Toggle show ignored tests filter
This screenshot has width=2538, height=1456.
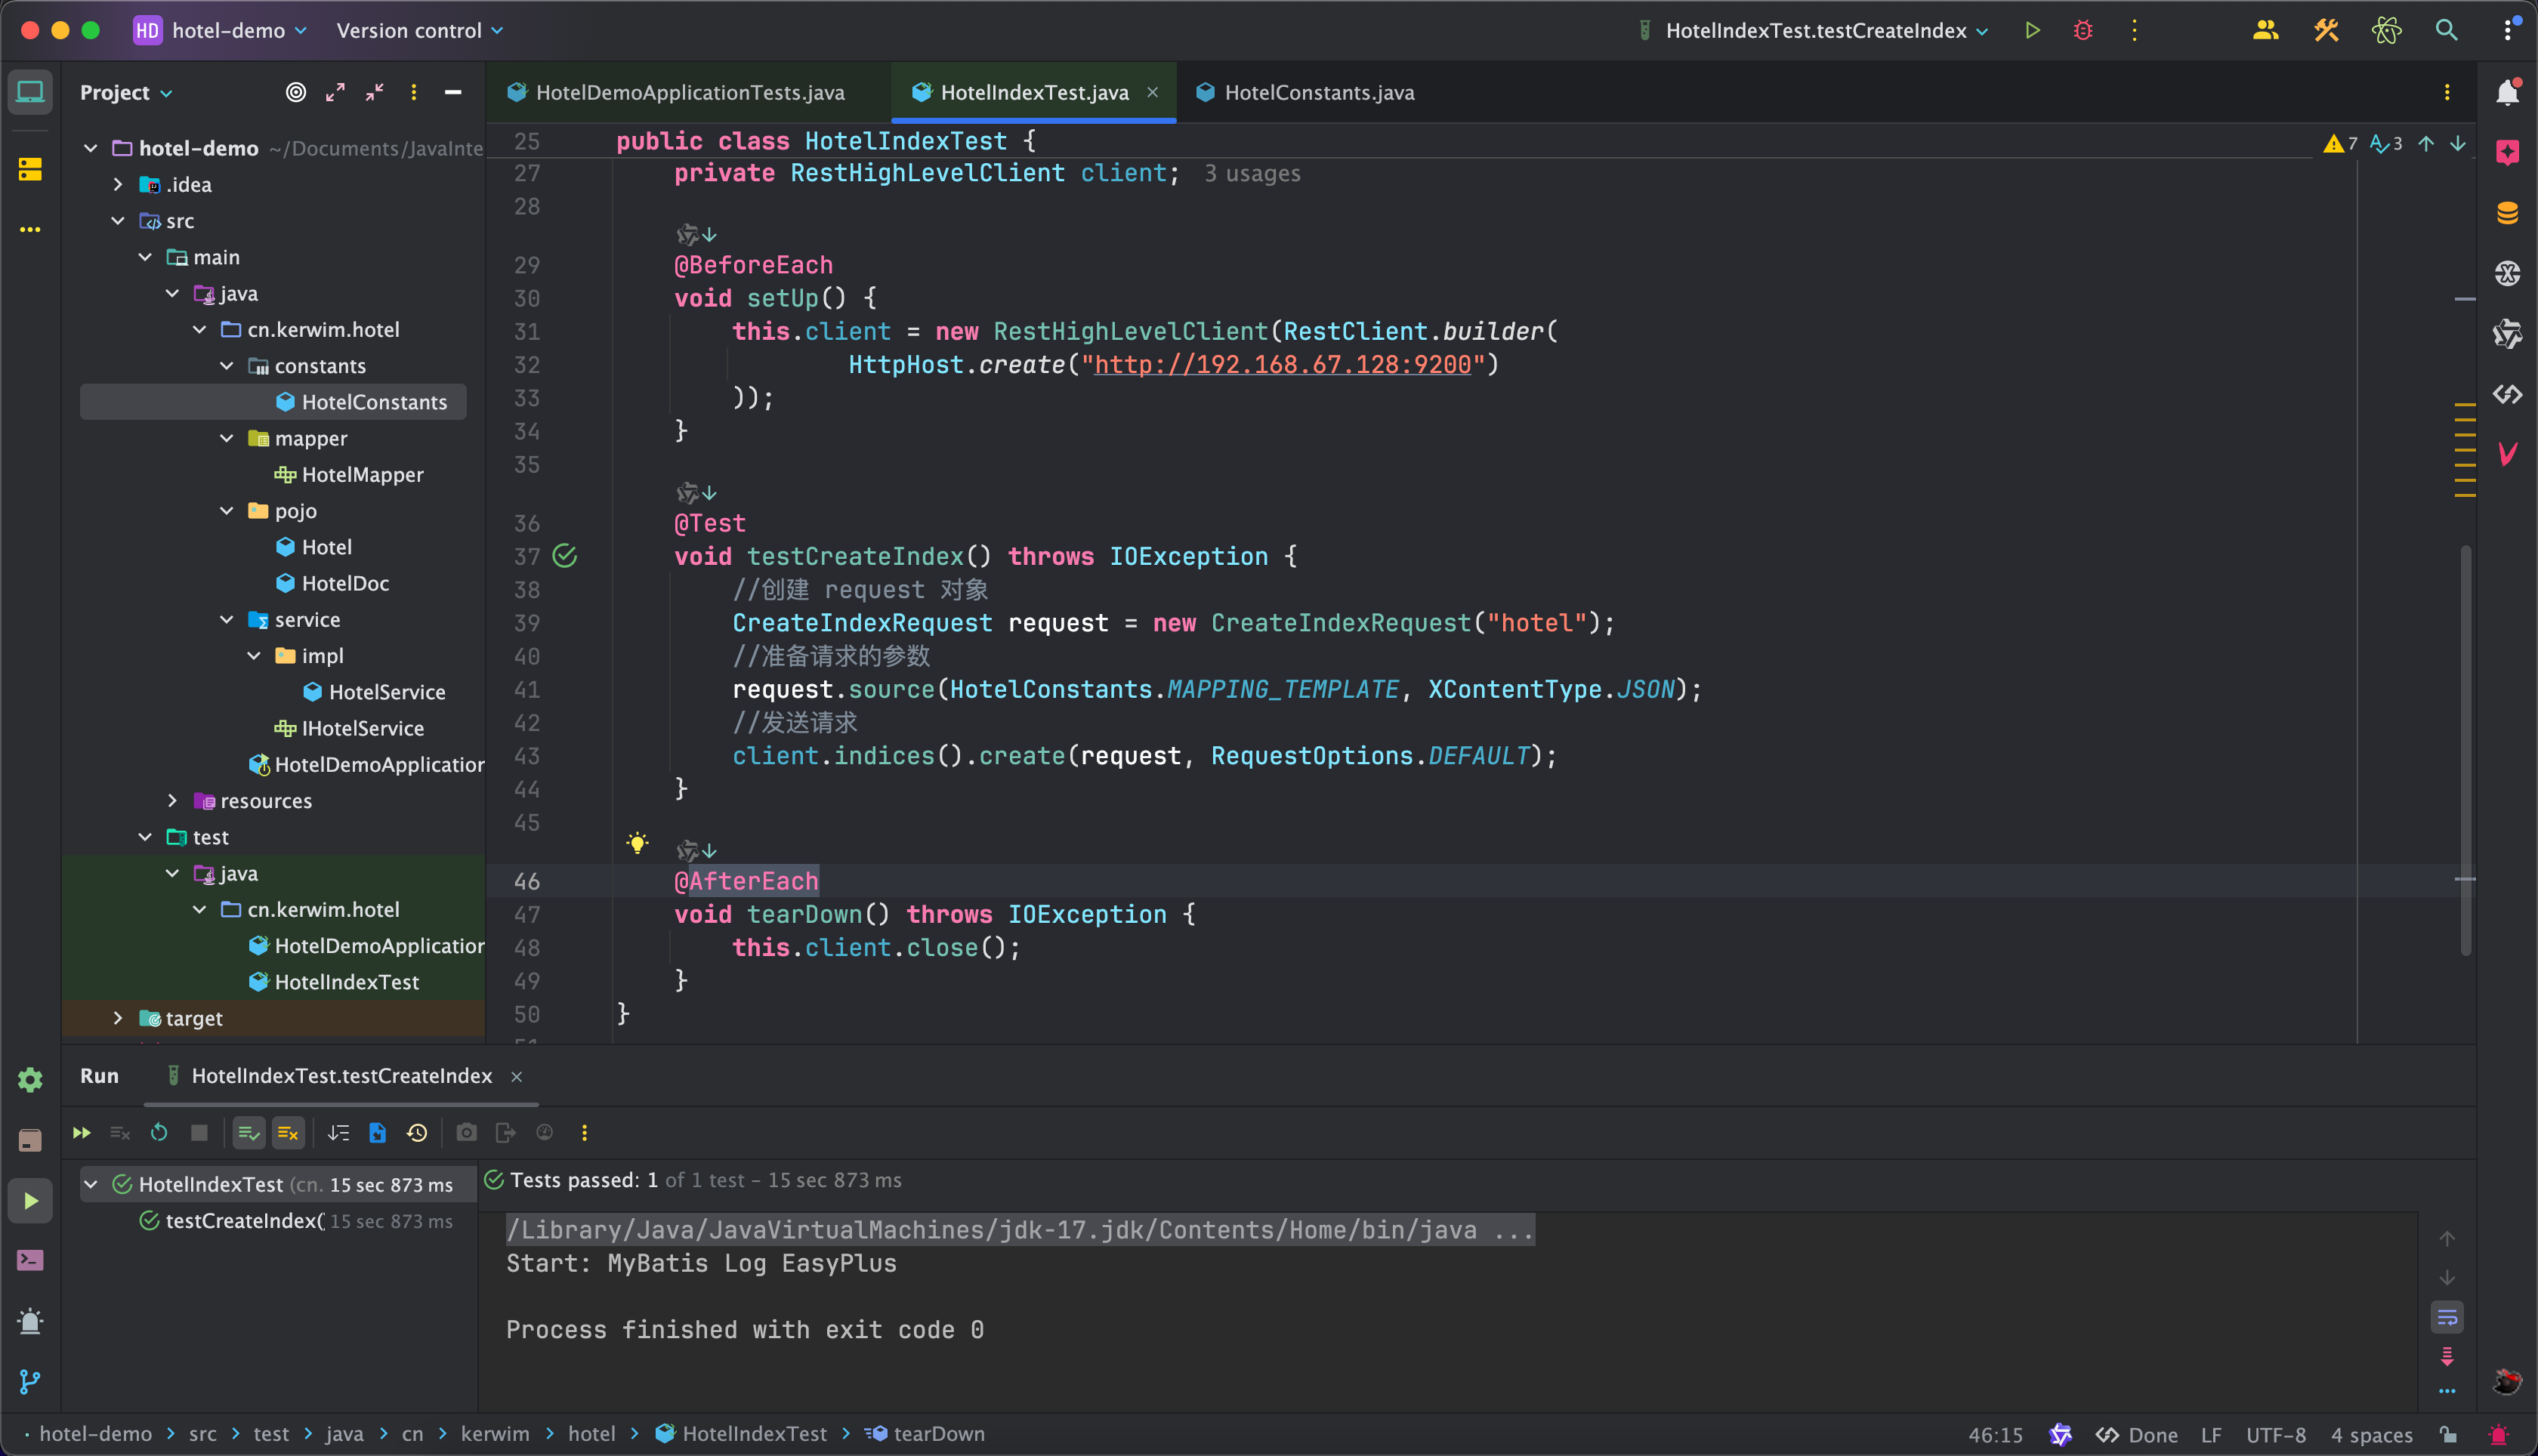pos(288,1132)
